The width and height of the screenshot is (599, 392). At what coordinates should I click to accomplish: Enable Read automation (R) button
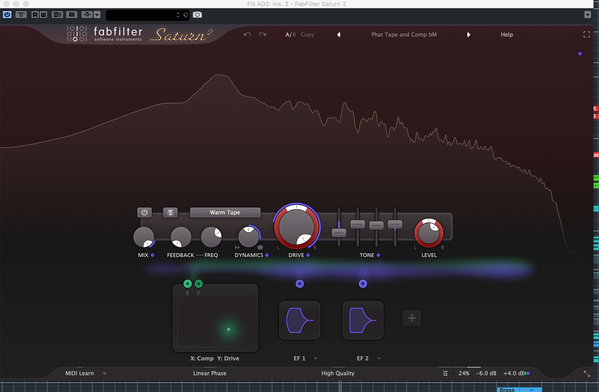click(35, 15)
